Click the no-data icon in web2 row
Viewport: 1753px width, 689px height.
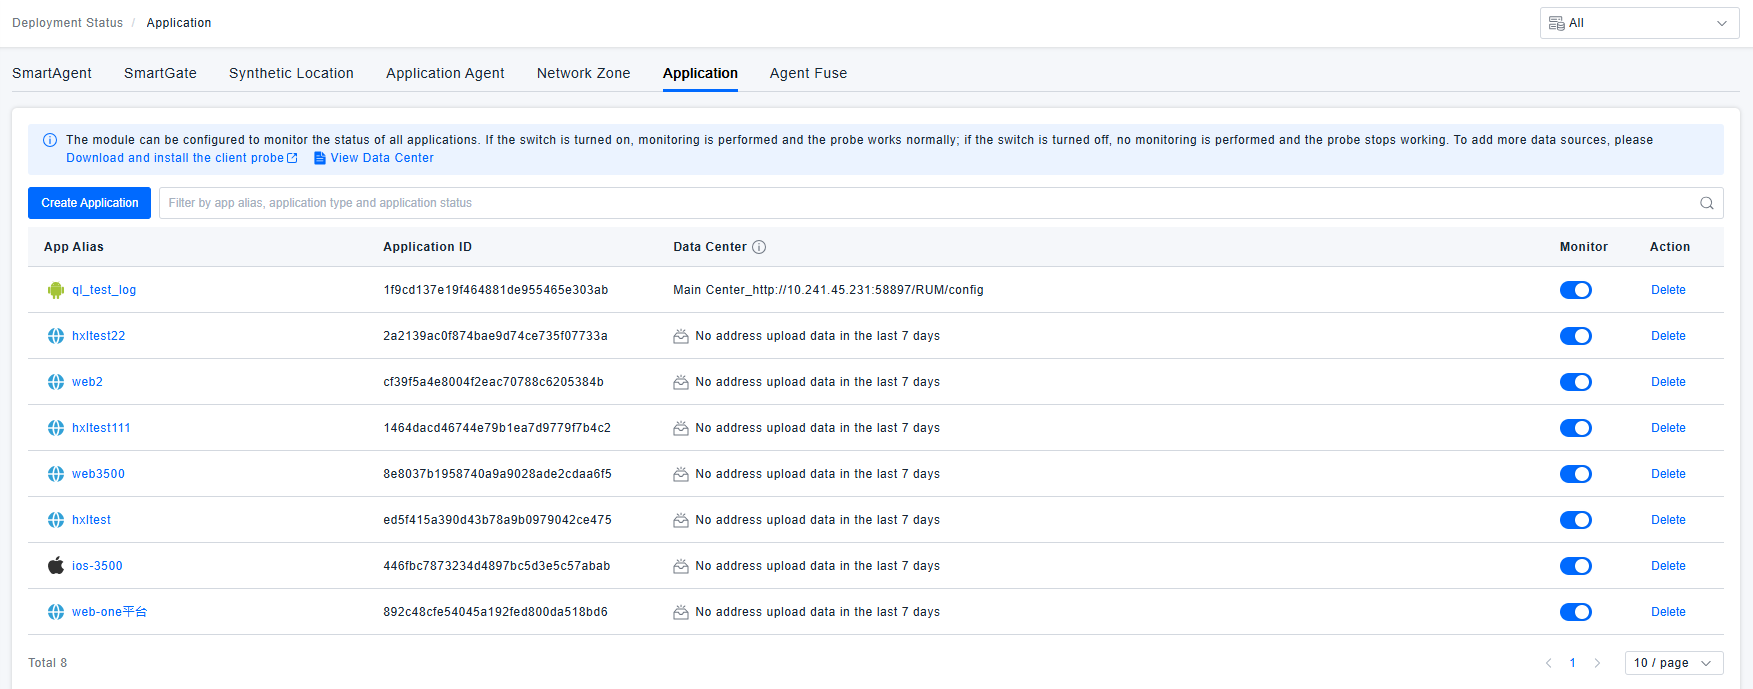click(x=681, y=382)
